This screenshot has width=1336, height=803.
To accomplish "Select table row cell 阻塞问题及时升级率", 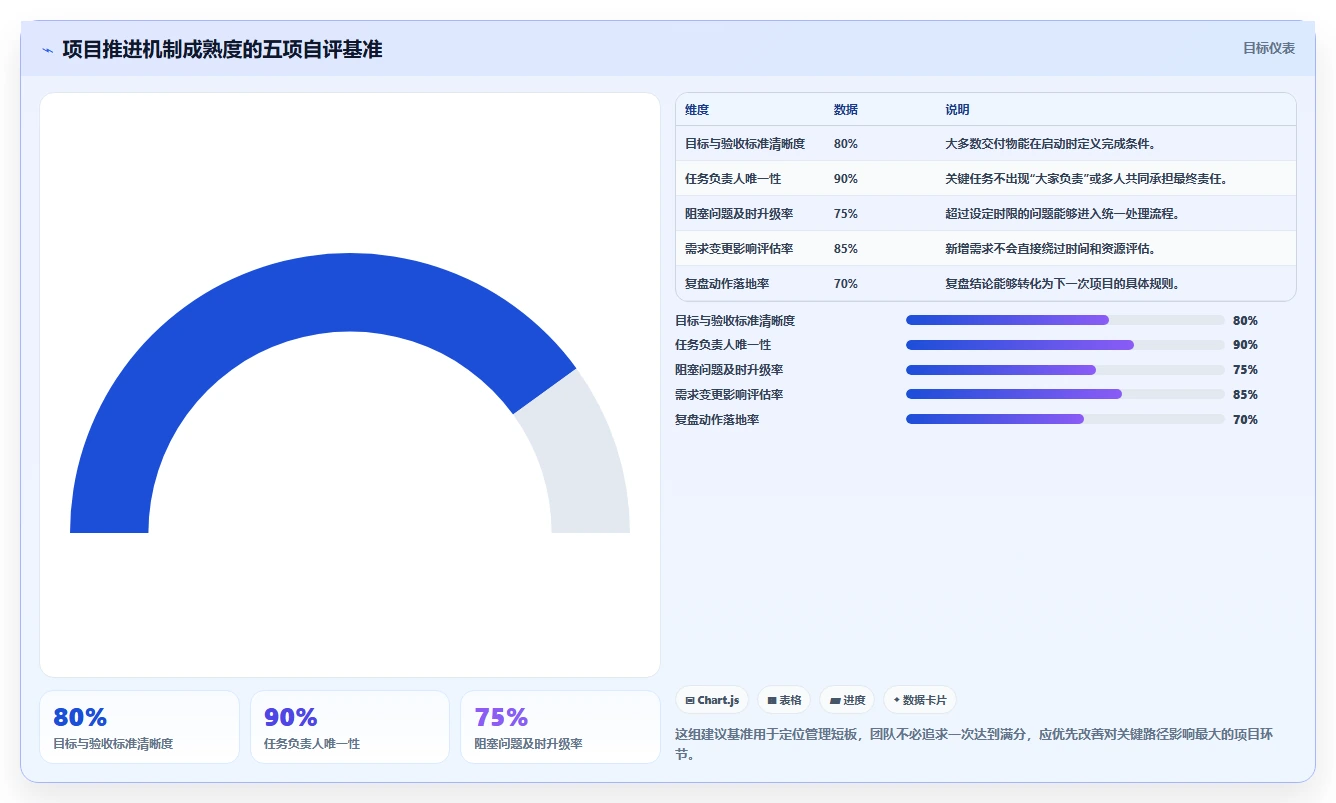I will (739, 214).
